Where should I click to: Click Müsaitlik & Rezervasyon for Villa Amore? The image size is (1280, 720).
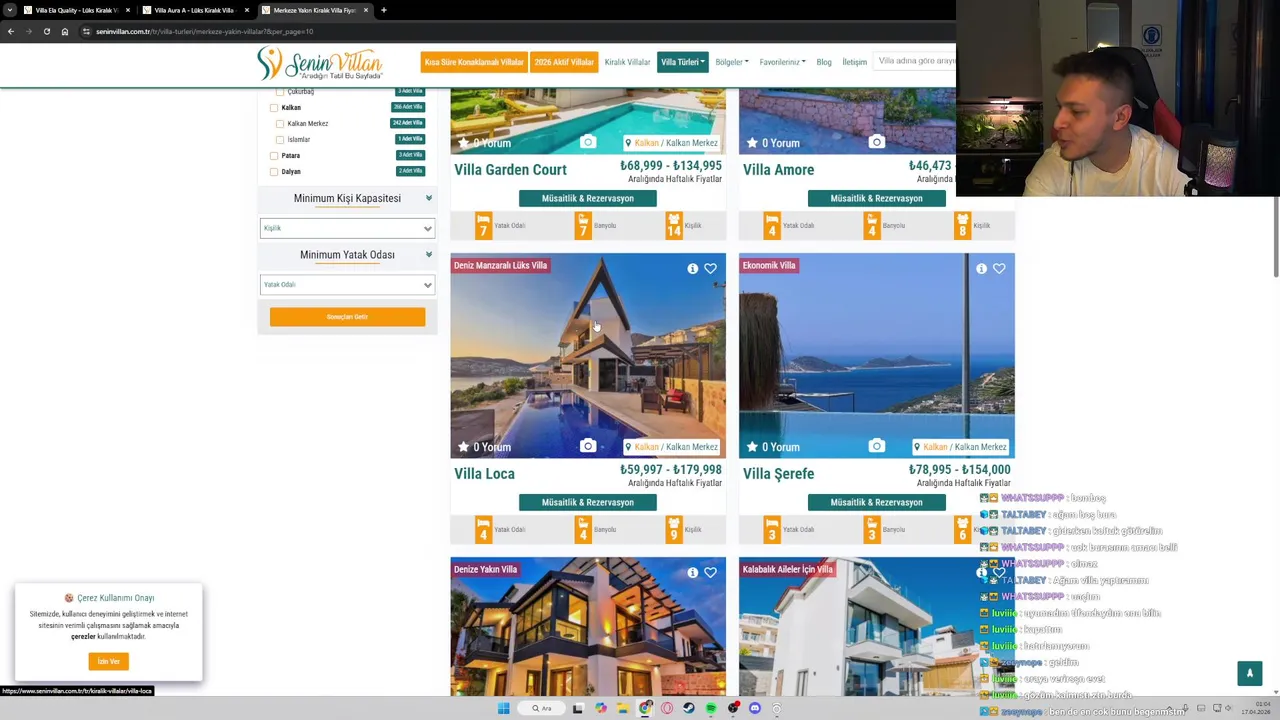pos(876,198)
